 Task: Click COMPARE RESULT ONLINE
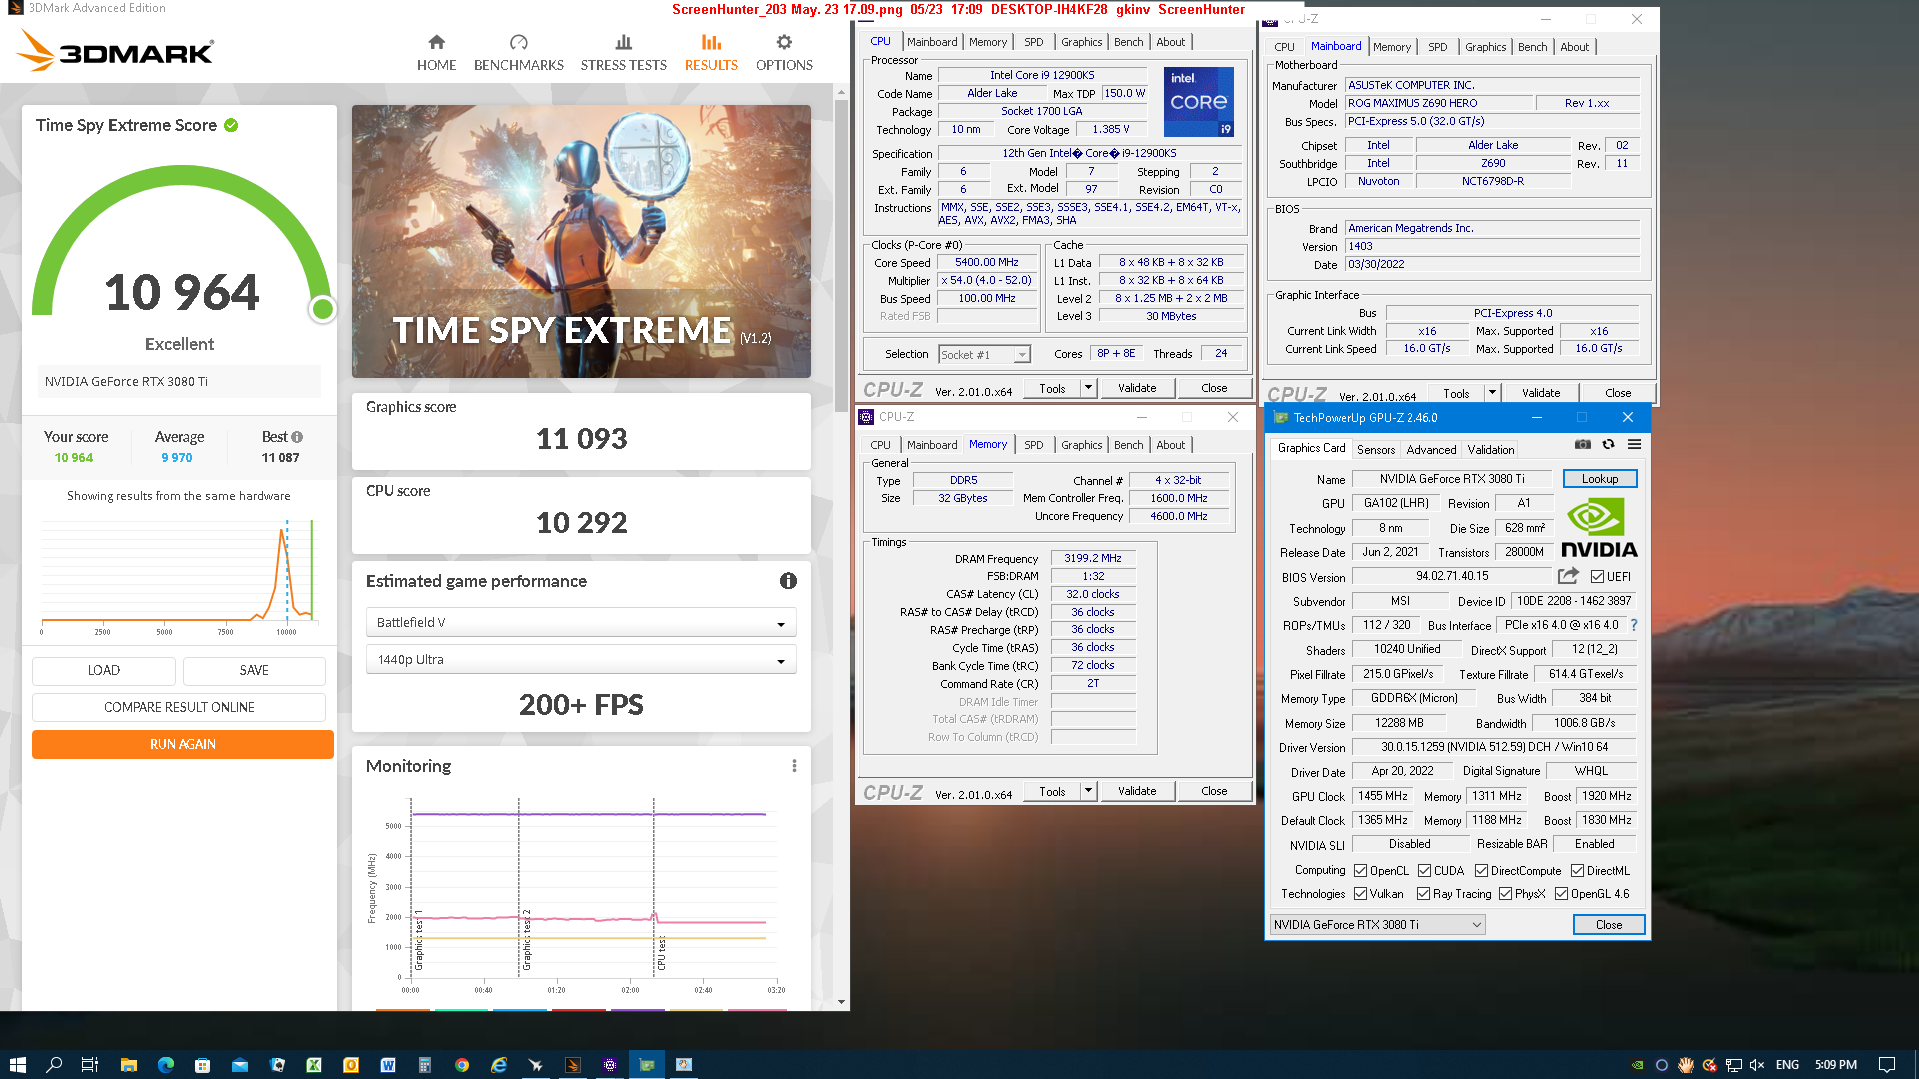click(179, 707)
